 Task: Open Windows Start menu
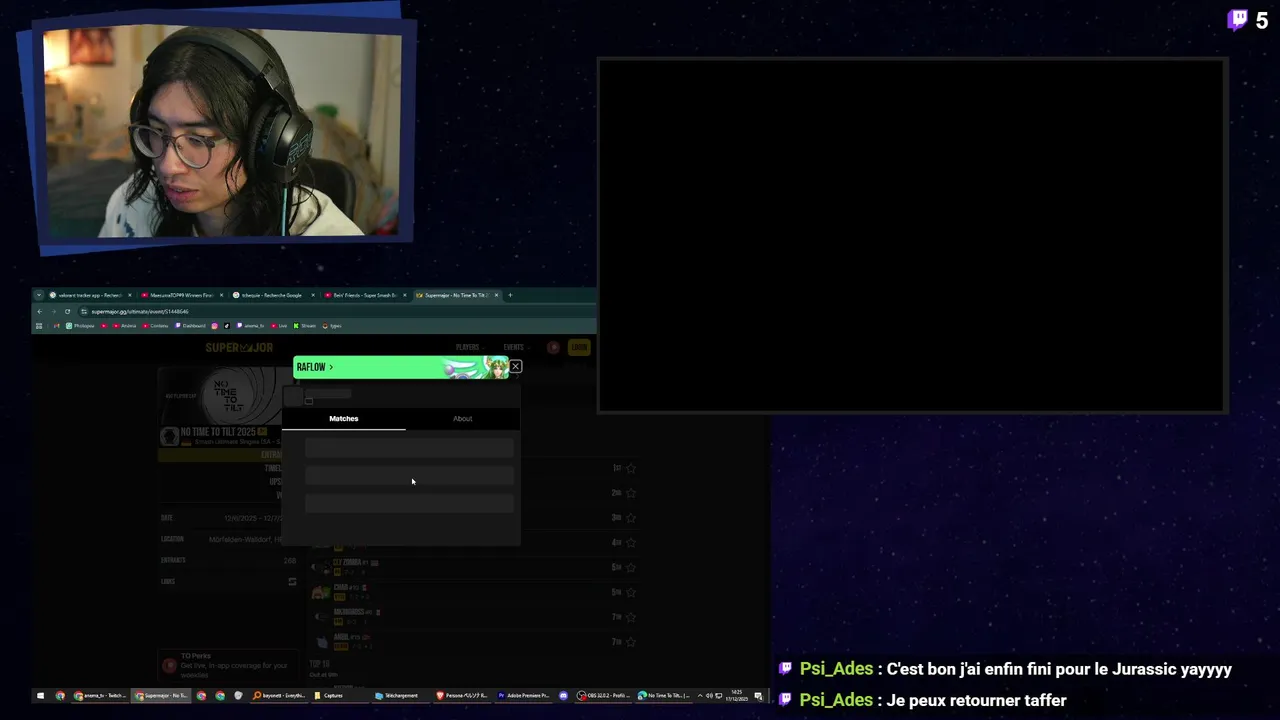pos(40,695)
